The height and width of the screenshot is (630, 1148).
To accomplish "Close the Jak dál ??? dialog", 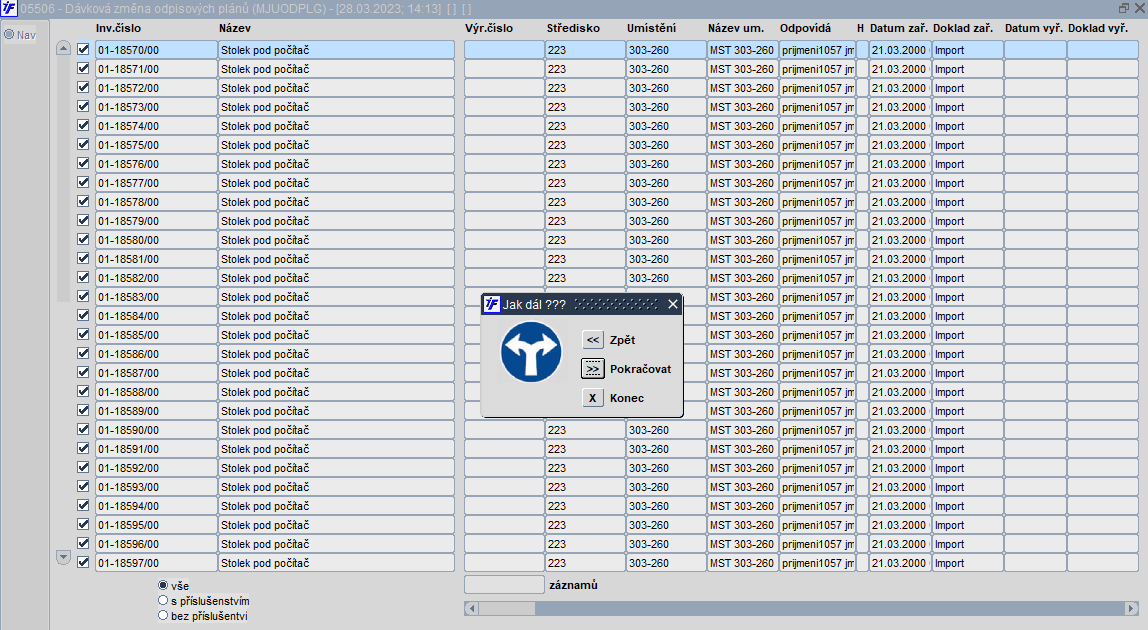I will point(673,304).
